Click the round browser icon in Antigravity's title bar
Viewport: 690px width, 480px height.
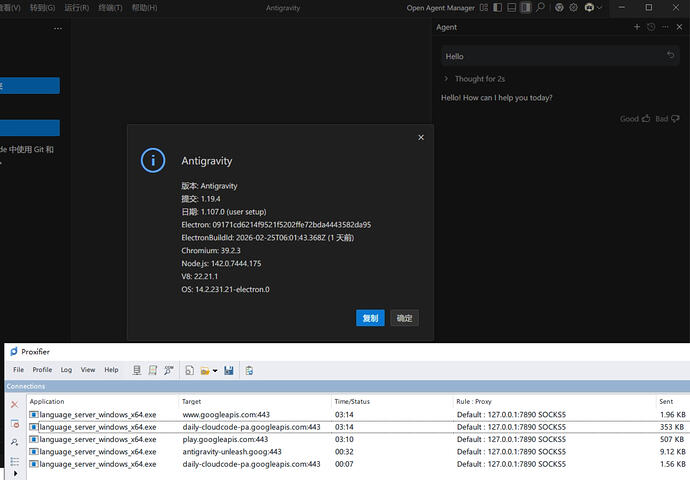pyautogui.click(x=559, y=7)
